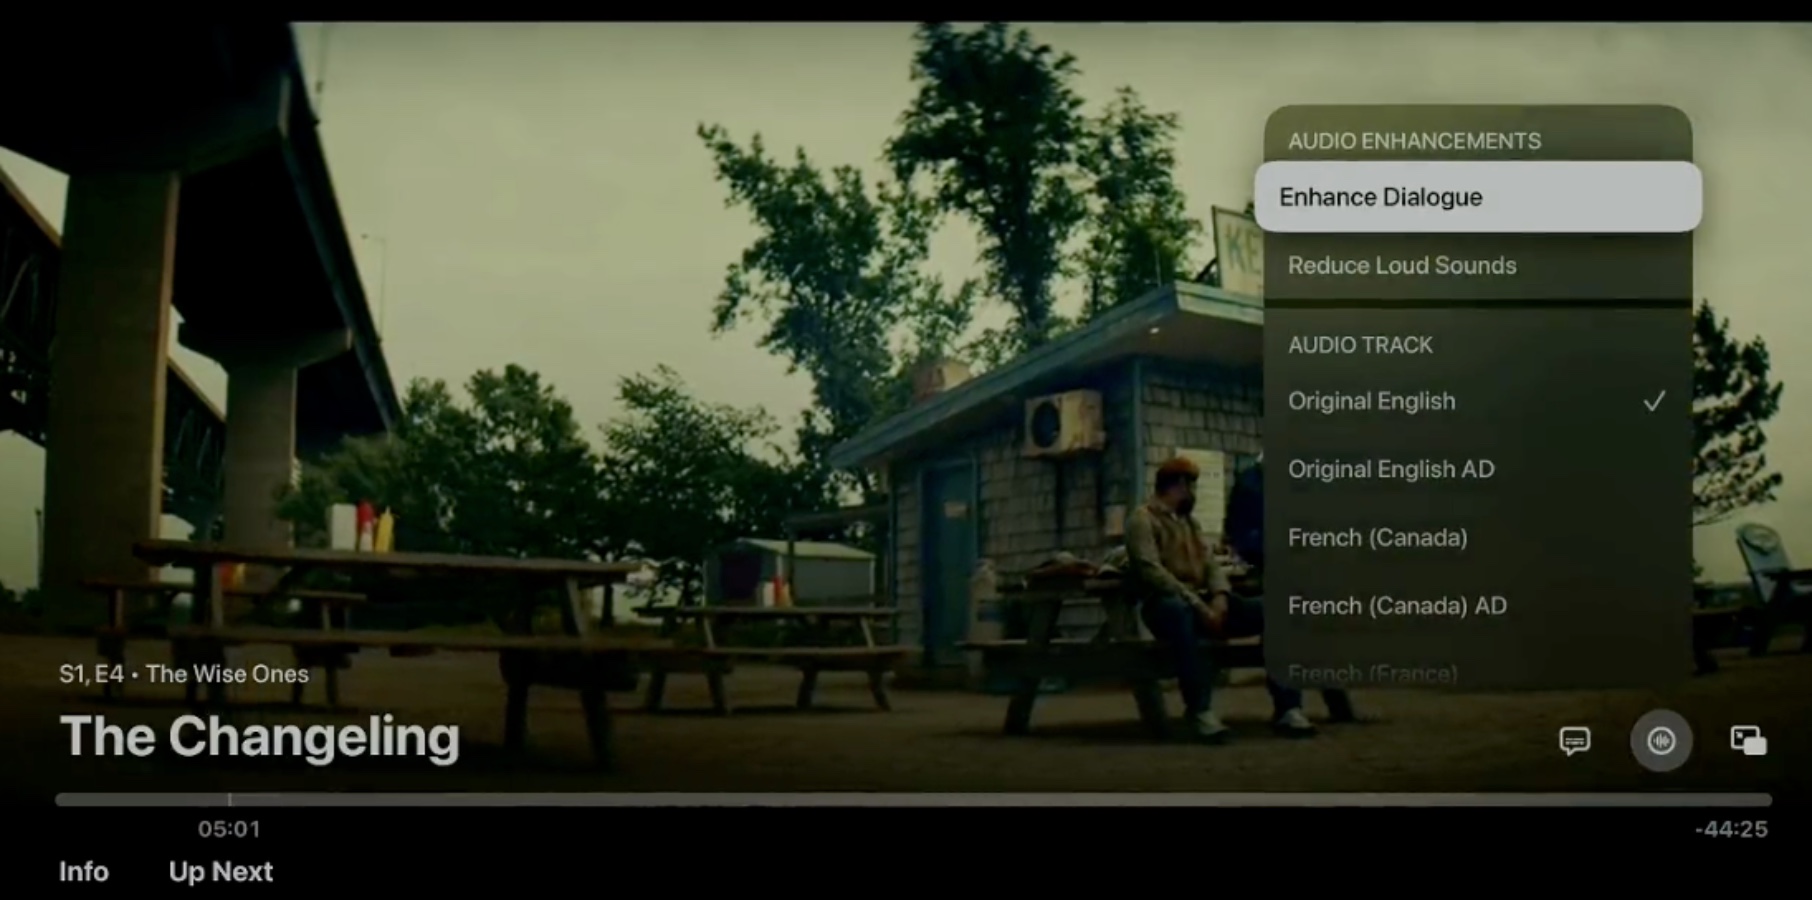Viewport: 1812px width, 900px height.
Task: Select the audio waveform options icon
Action: point(1661,741)
